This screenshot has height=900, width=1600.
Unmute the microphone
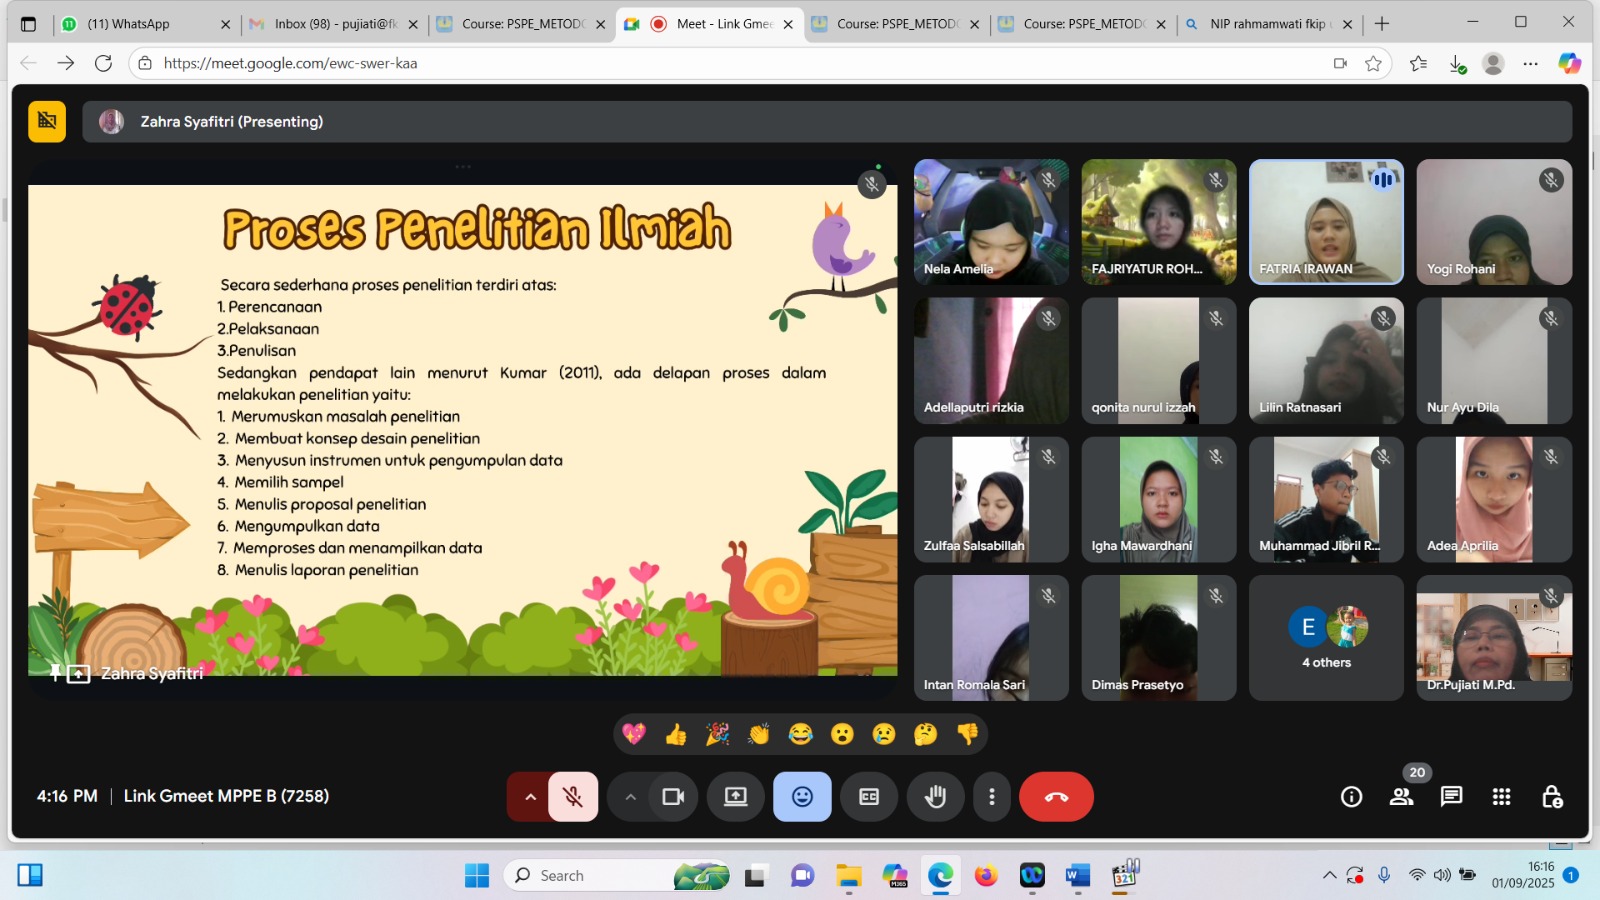(573, 797)
